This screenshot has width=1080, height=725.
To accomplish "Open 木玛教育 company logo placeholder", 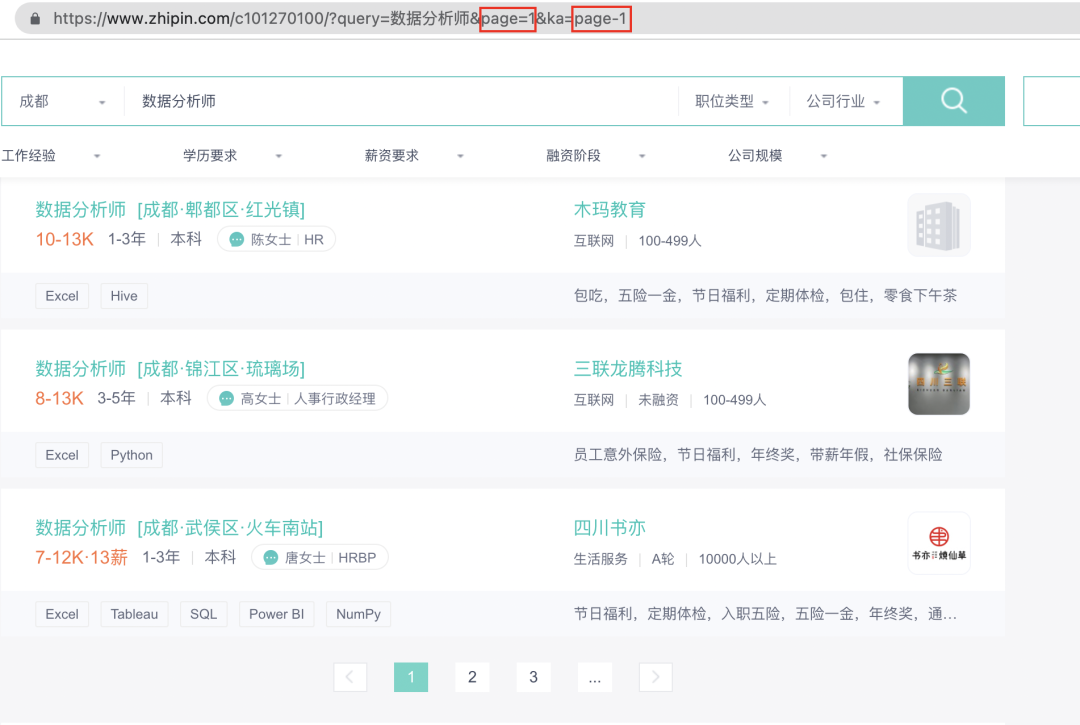I will (x=938, y=225).
